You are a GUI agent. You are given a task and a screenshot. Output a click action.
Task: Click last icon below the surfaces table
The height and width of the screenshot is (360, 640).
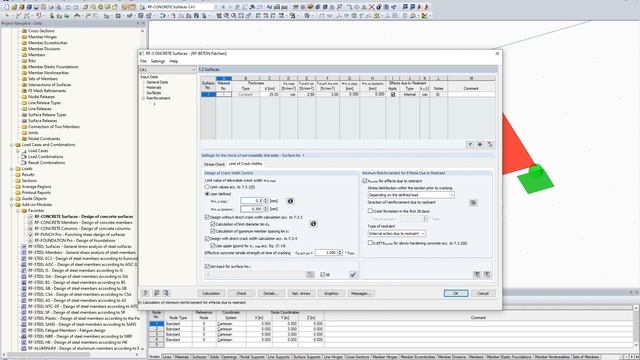pyautogui.click(x=490, y=144)
